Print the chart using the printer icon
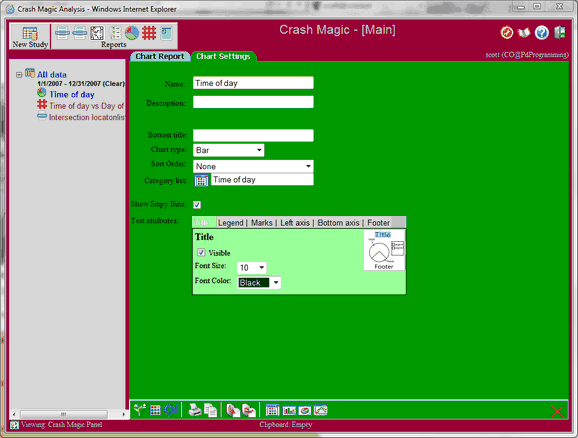This screenshot has height=438, width=578. 195,410
